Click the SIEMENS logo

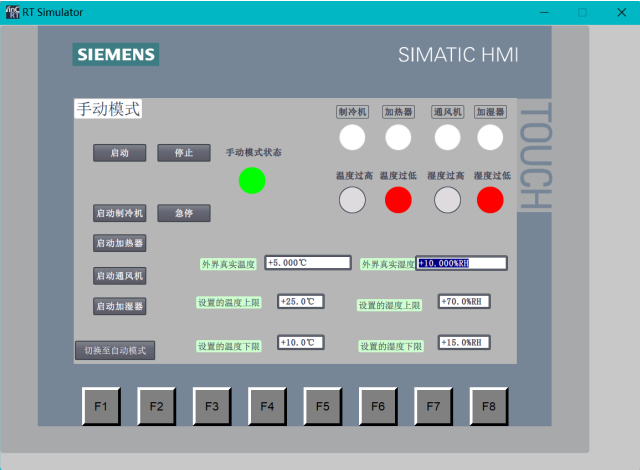(116, 54)
